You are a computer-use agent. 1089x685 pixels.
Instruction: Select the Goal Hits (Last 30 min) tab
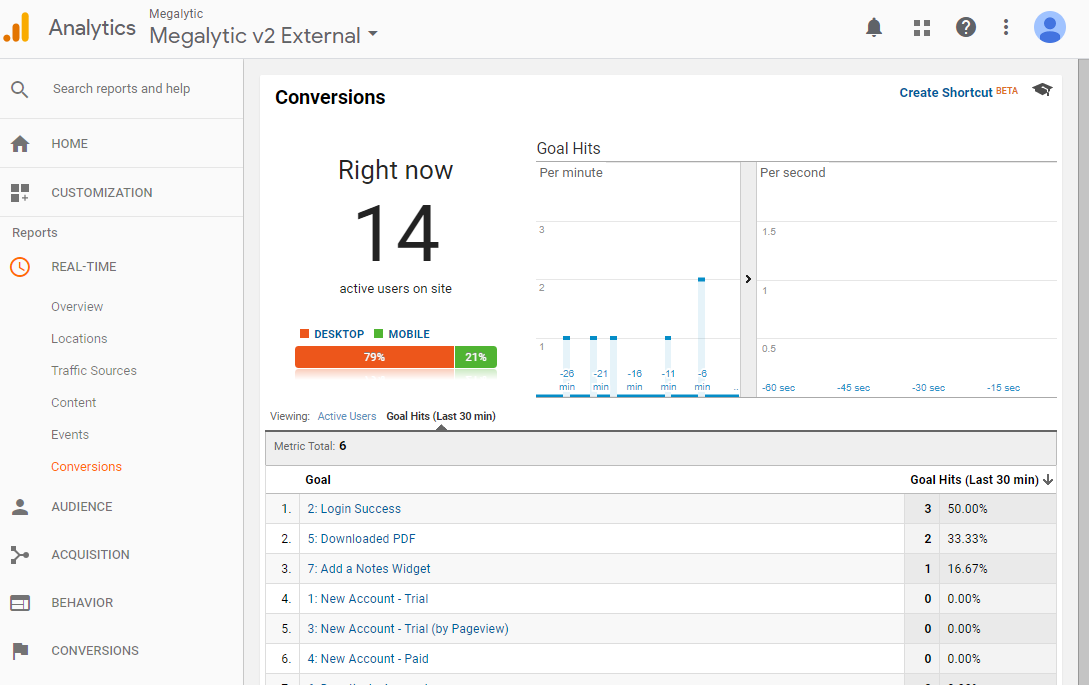pos(440,416)
